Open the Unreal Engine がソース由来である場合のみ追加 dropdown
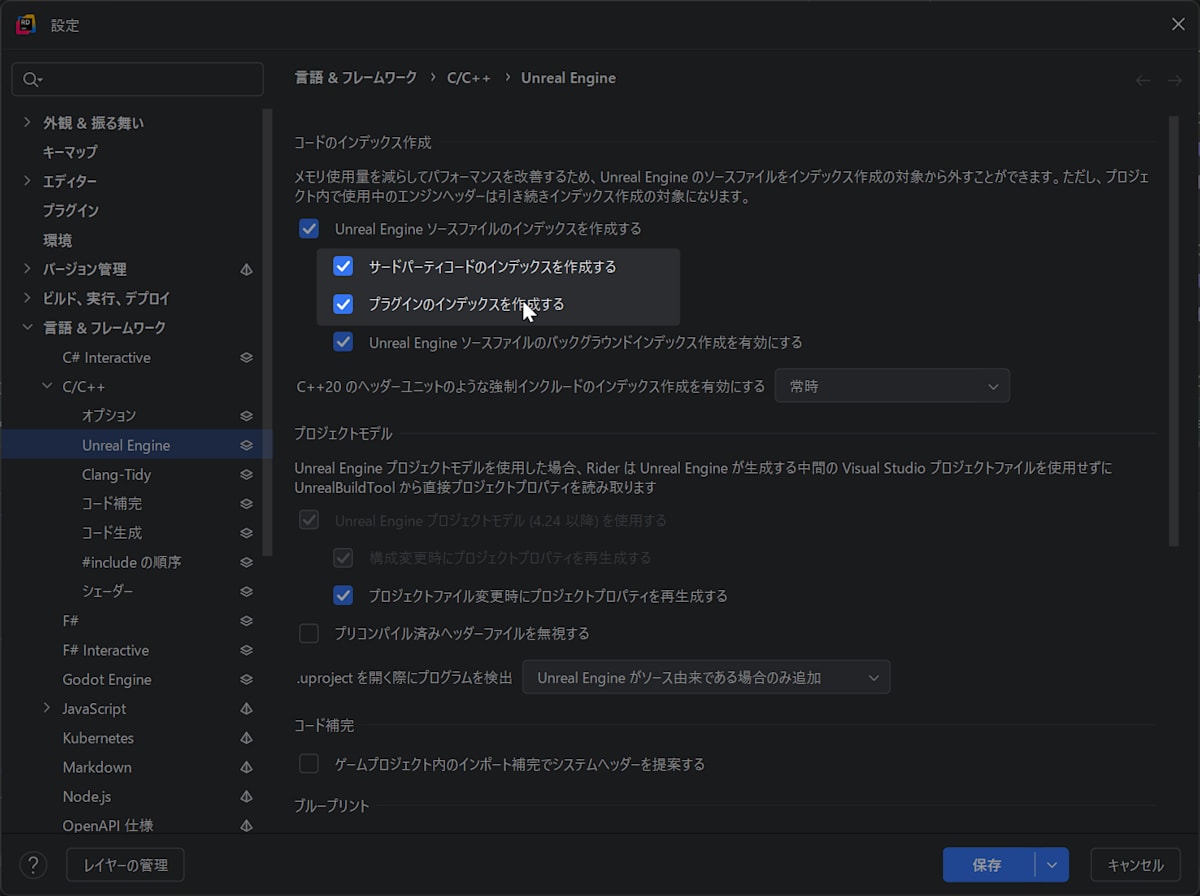 [x=706, y=678]
